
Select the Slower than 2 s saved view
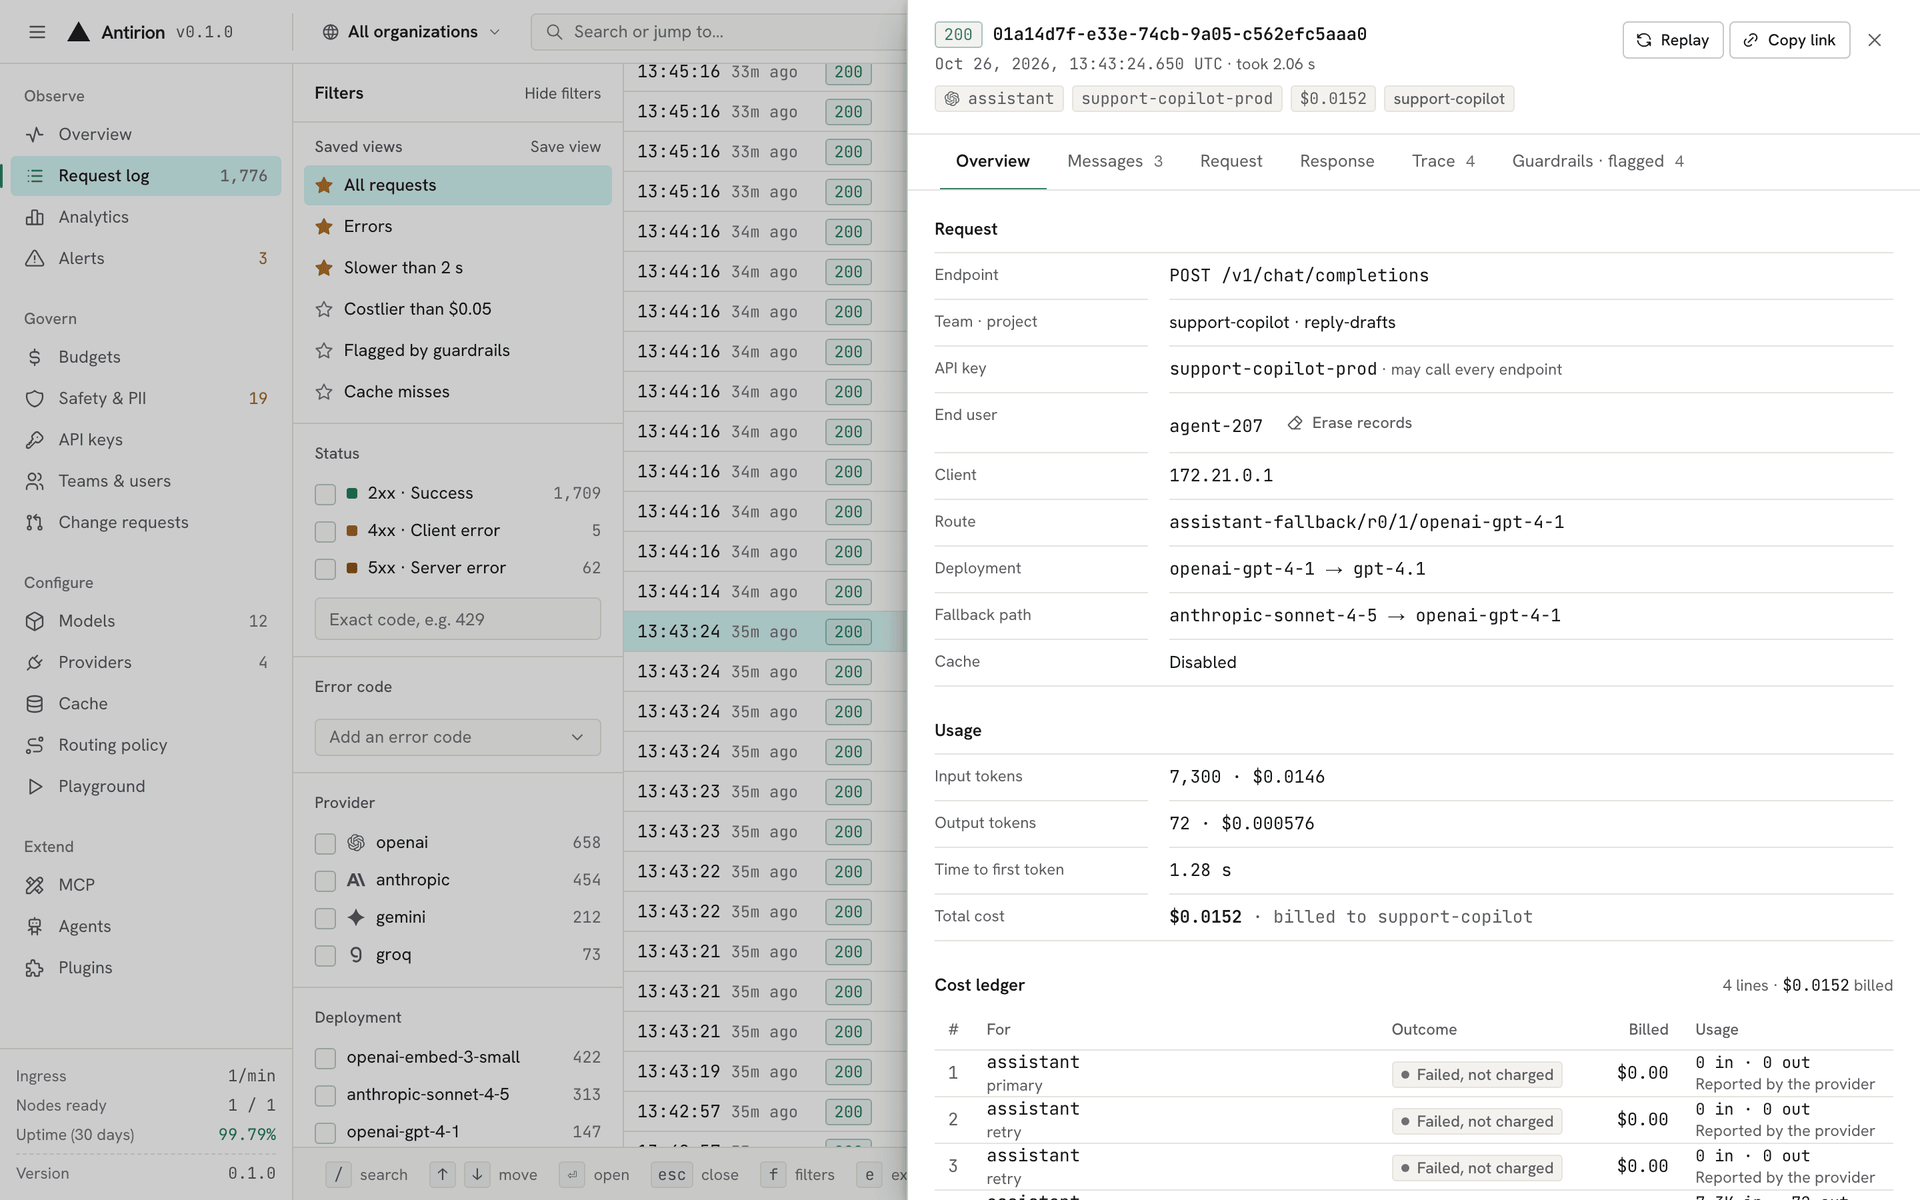coord(458,268)
